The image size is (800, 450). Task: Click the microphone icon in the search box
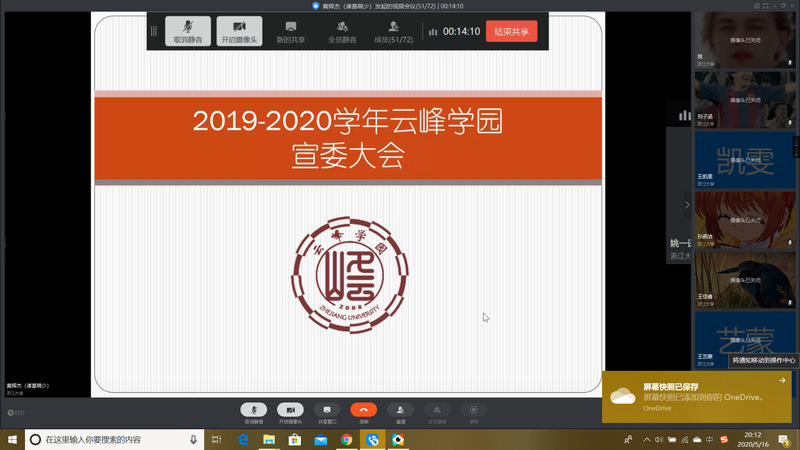point(193,439)
